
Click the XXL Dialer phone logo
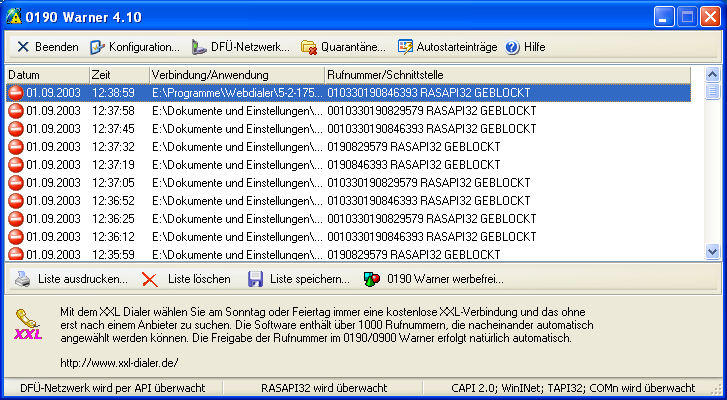tap(28, 324)
